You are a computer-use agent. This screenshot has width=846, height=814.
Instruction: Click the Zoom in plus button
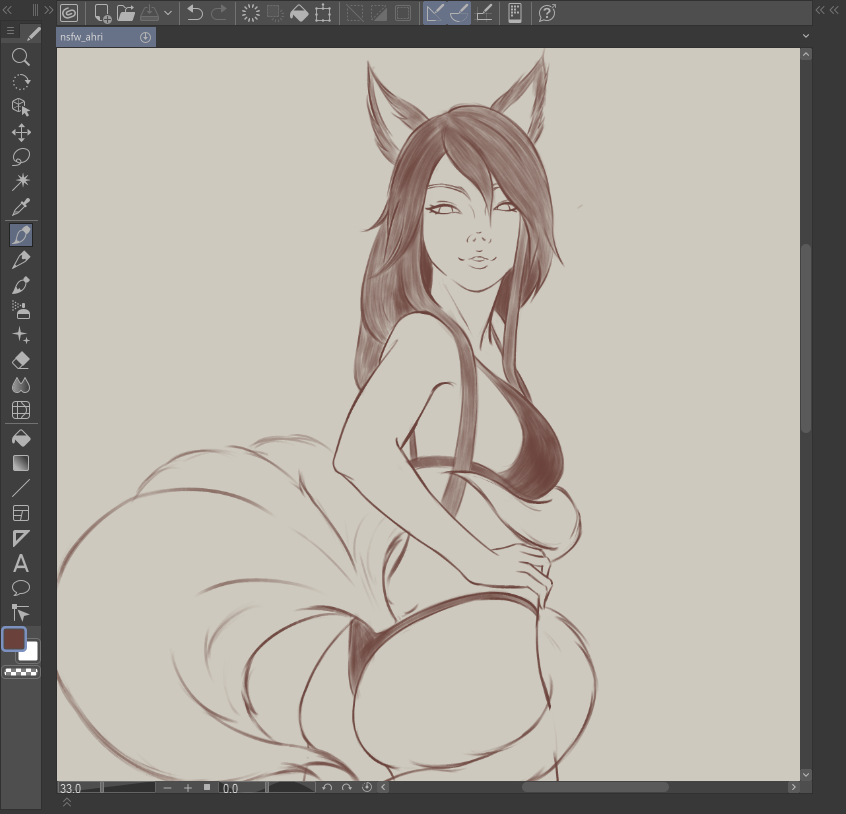coord(188,788)
